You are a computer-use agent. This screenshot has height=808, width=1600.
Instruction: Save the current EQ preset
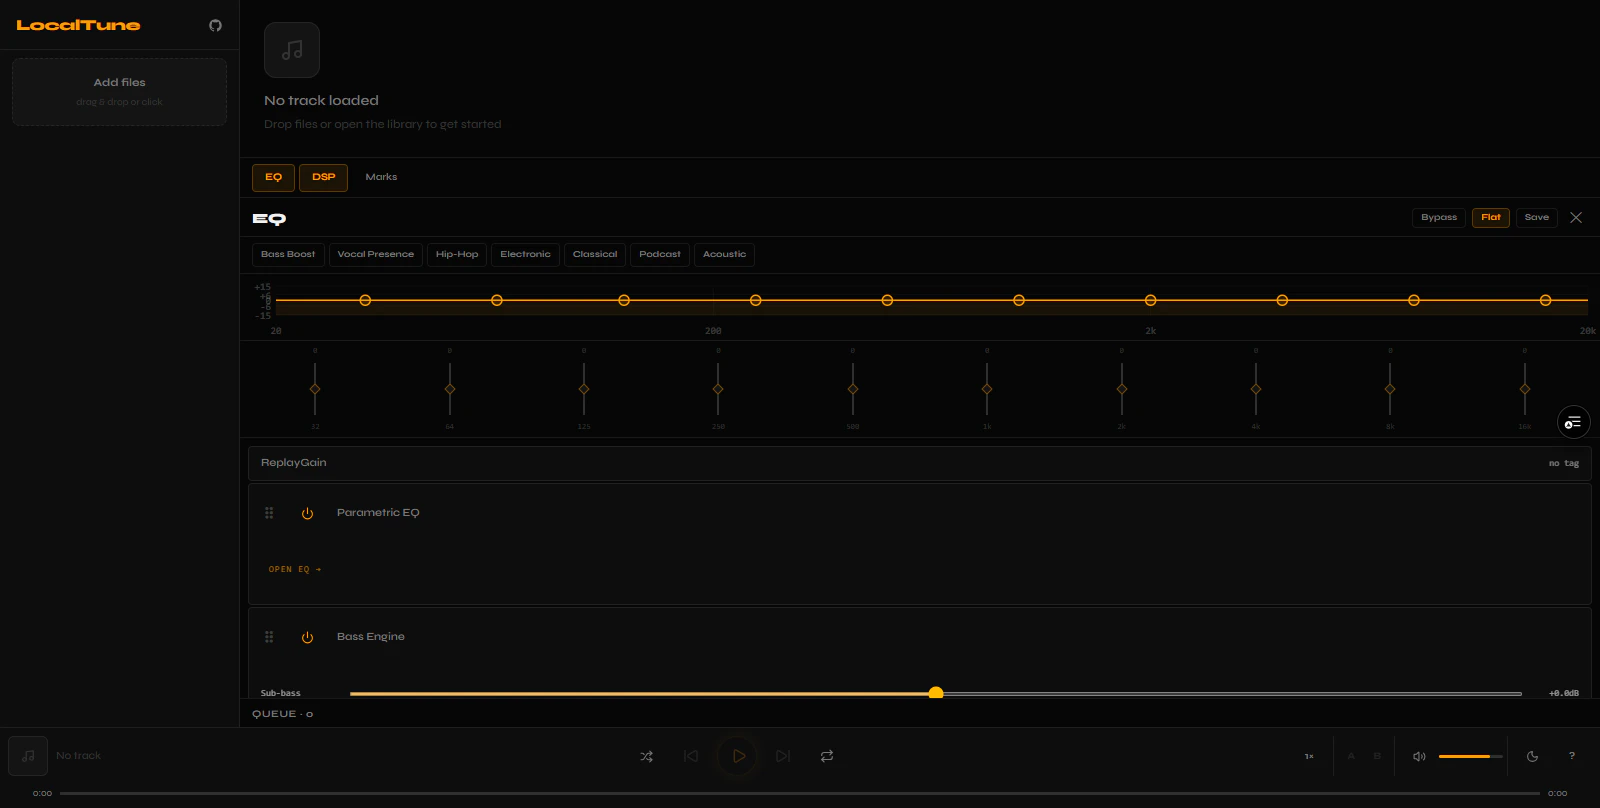coord(1537,217)
